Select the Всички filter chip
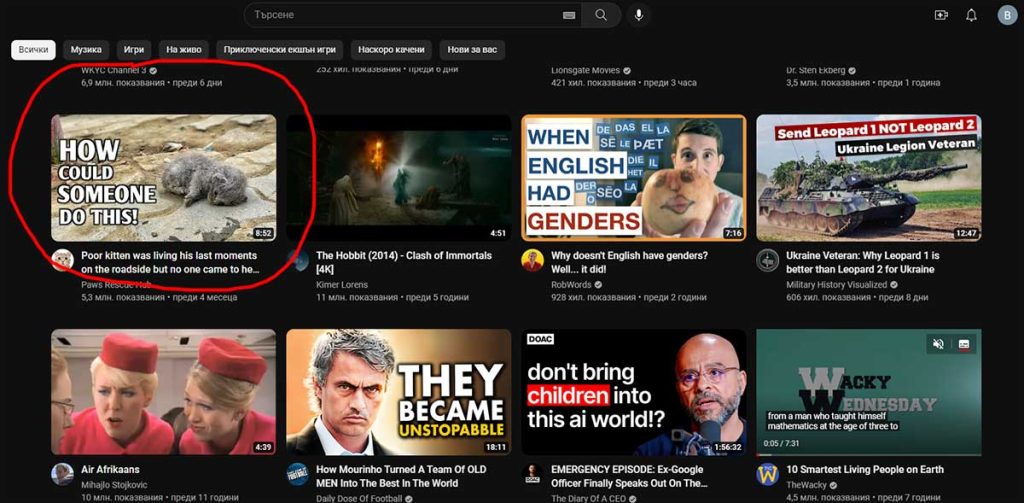1024x503 pixels. point(33,49)
